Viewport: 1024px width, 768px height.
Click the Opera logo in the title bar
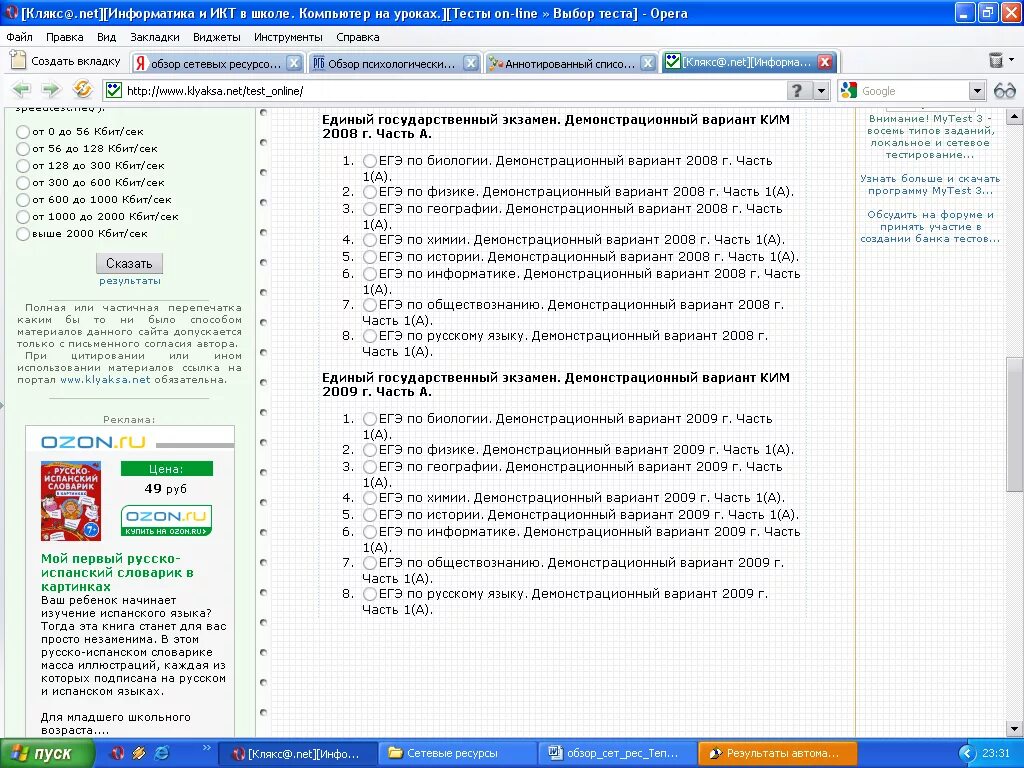click(x=11, y=13)
